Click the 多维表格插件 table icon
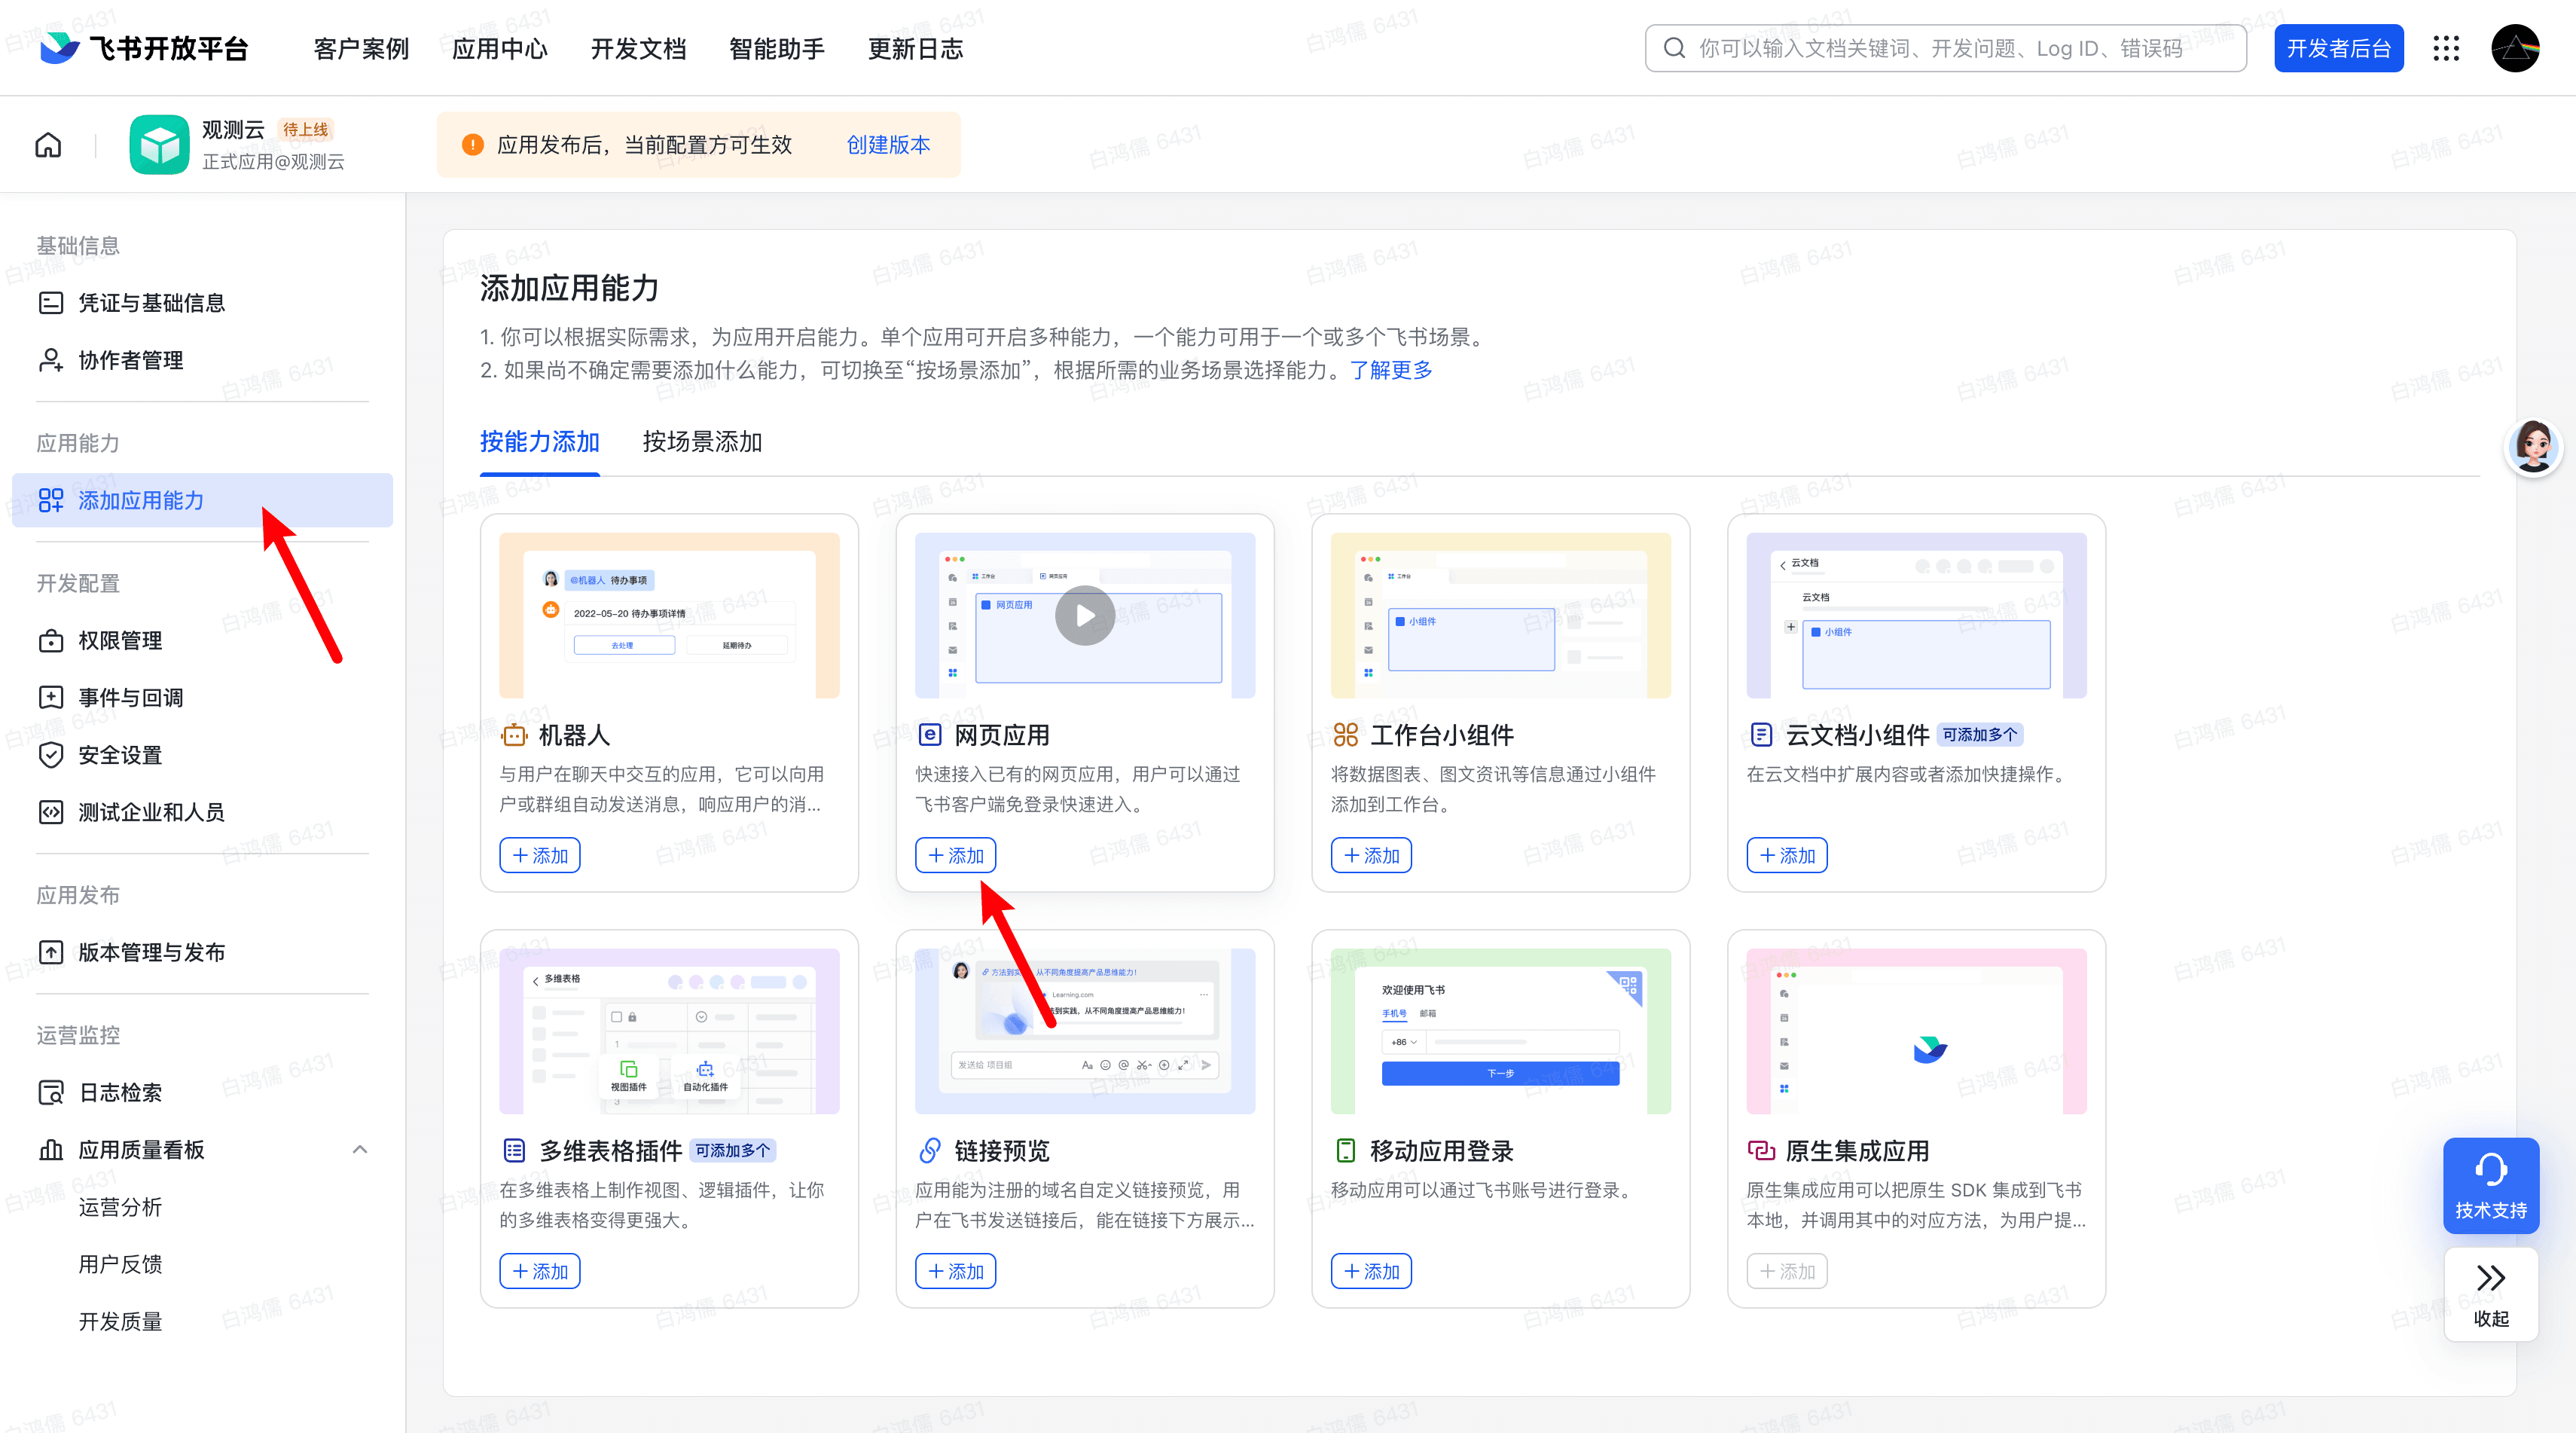Screen dimensions: 2576x1433 (514, 1151)
